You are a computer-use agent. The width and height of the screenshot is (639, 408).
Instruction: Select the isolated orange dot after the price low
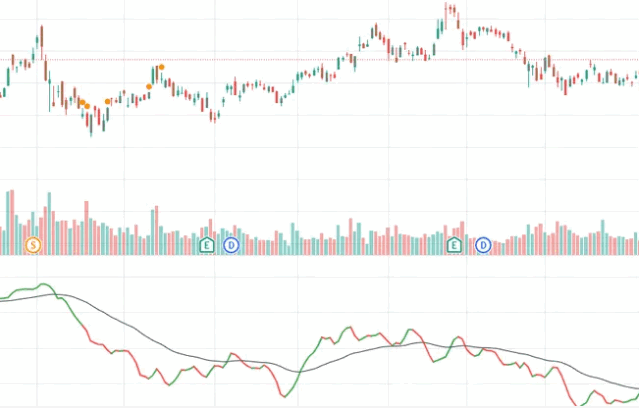pos(108,102)
